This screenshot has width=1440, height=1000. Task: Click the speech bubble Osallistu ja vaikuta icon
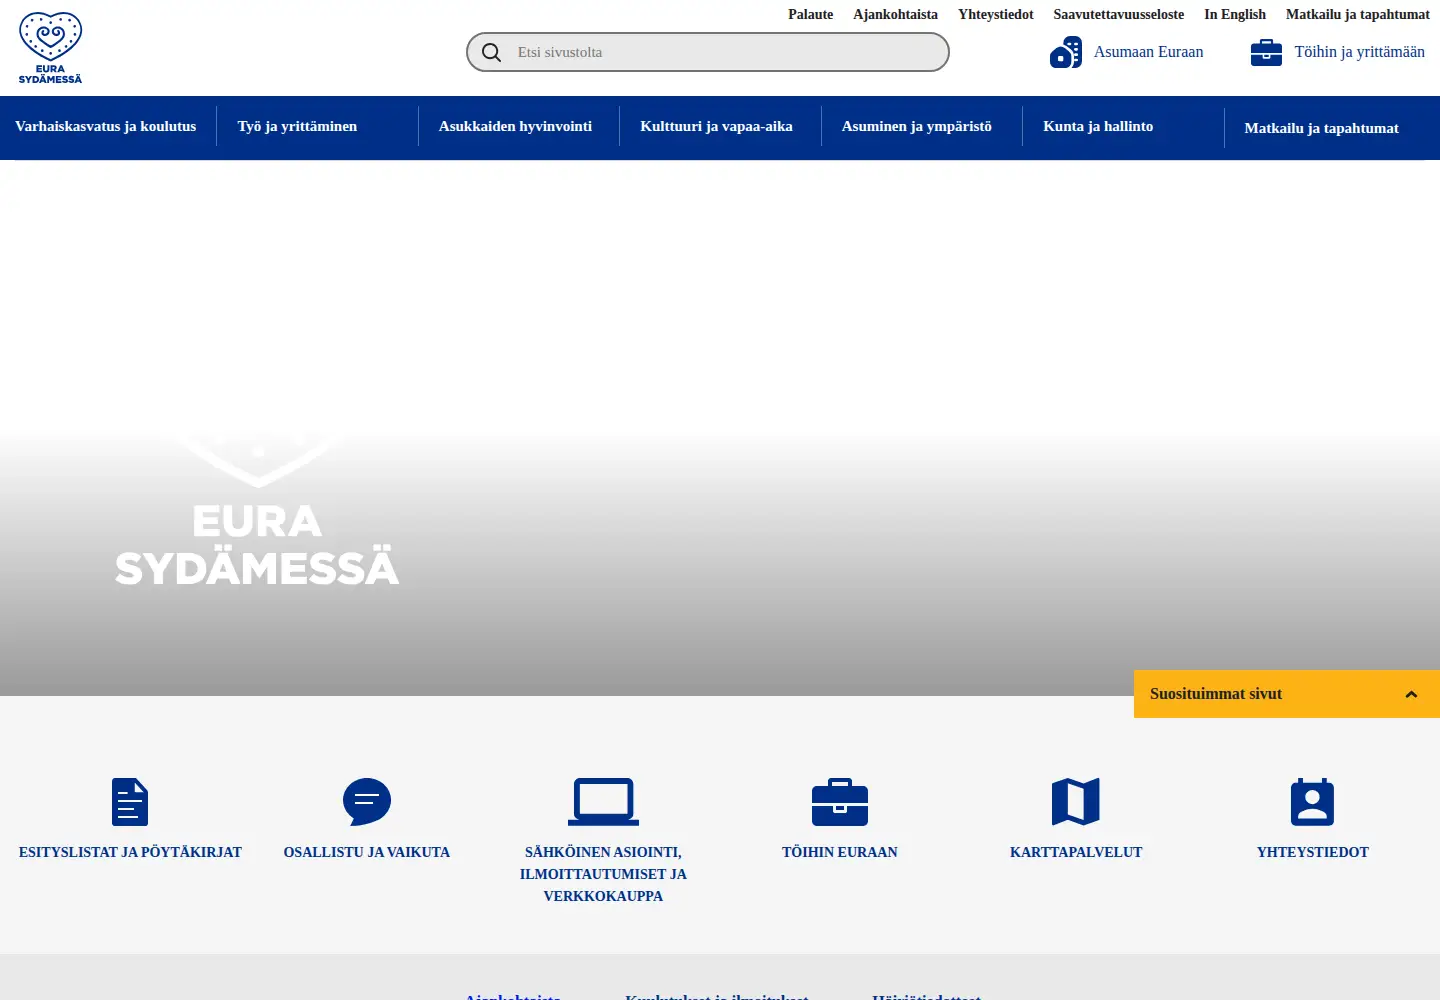pyautogui.click(x=367, y=802)
